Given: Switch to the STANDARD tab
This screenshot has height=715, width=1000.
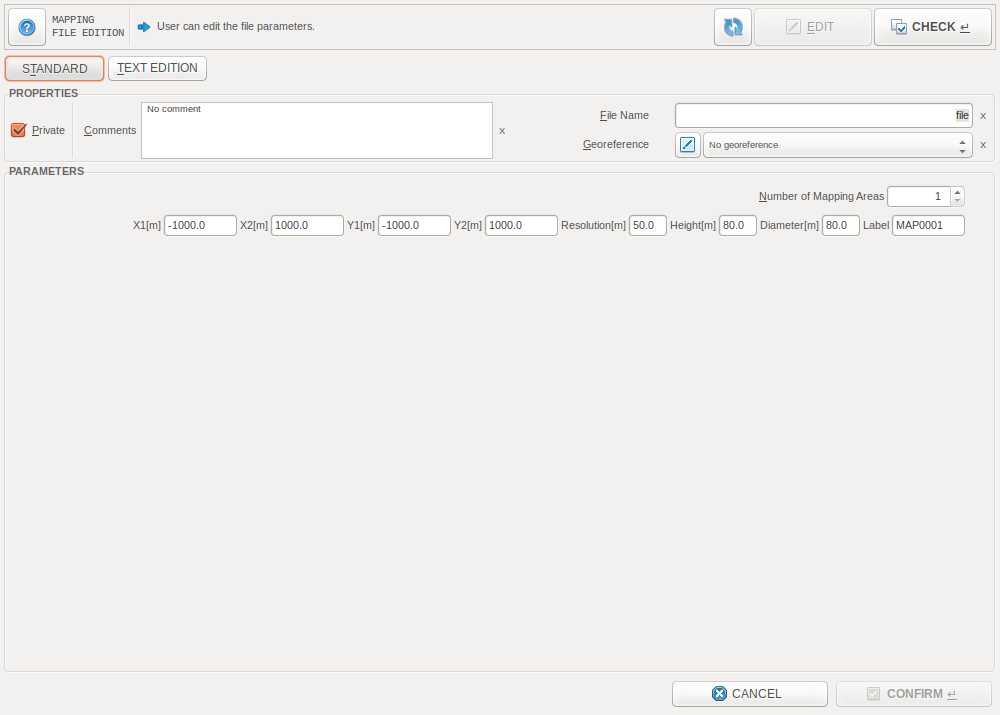Looking at the screenshot, I should 55,68.
